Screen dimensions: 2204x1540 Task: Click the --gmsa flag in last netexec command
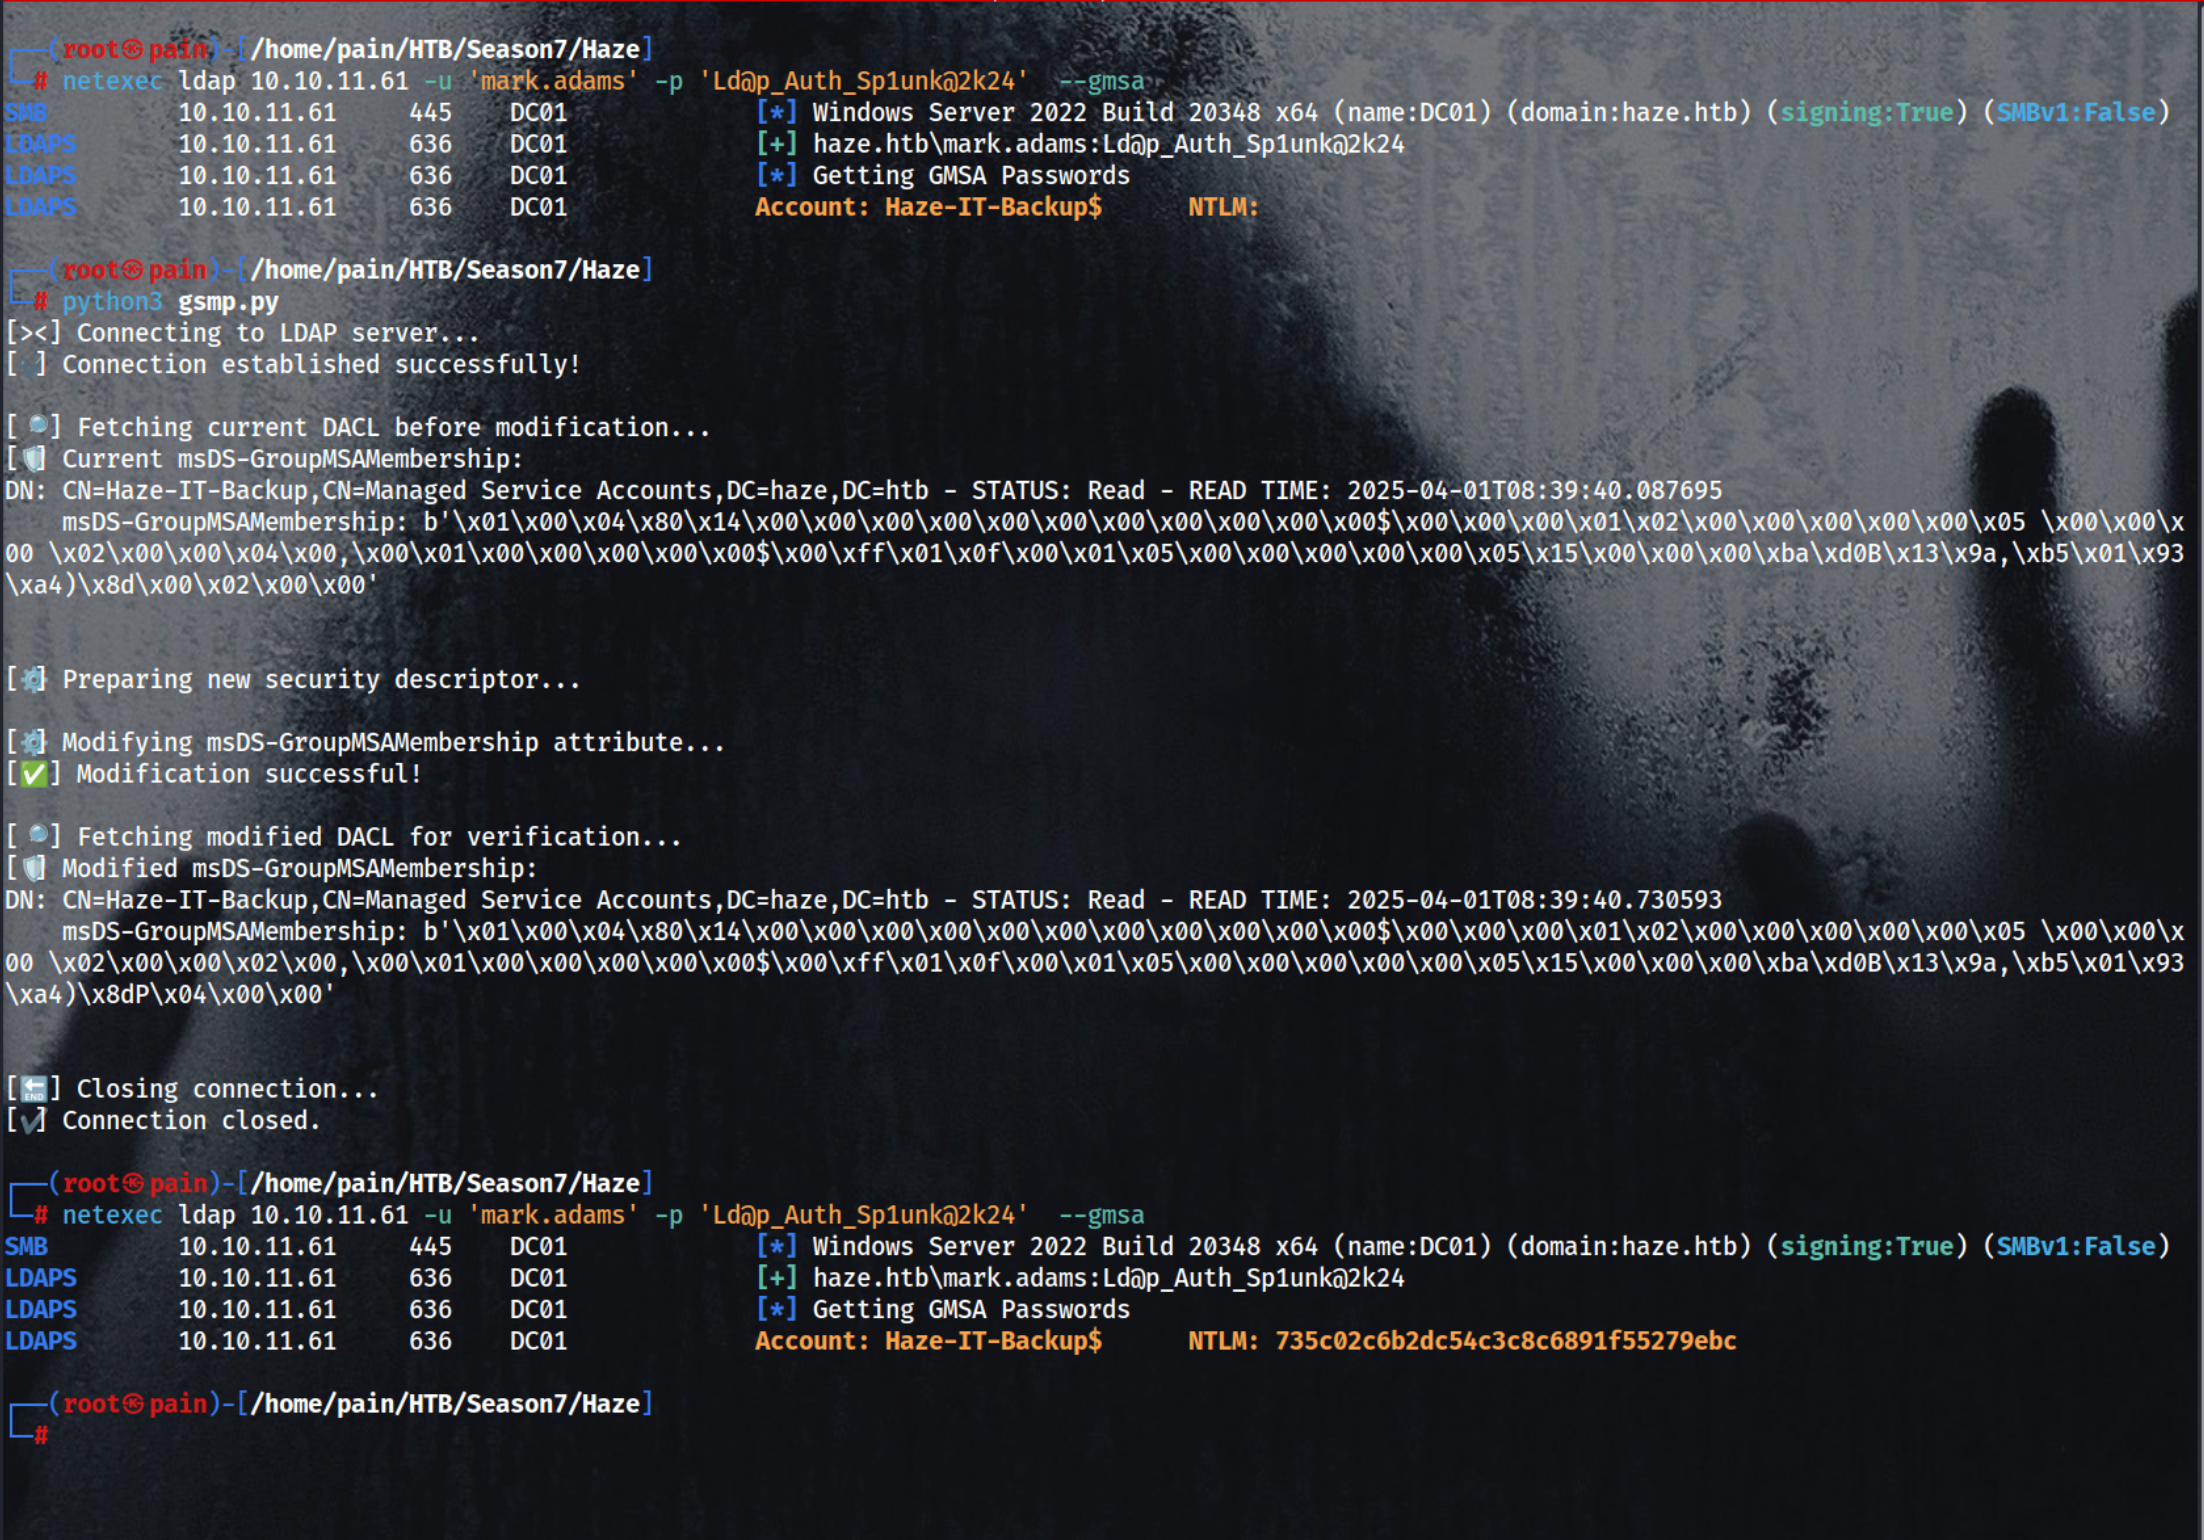coord(1101,1214)
